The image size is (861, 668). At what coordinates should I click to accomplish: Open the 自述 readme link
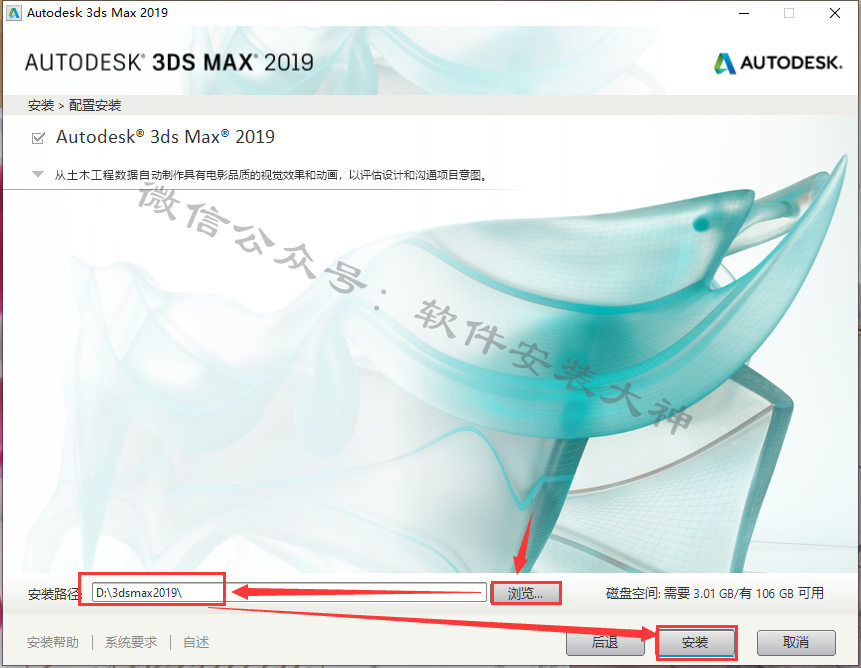(x=196, y=642)
